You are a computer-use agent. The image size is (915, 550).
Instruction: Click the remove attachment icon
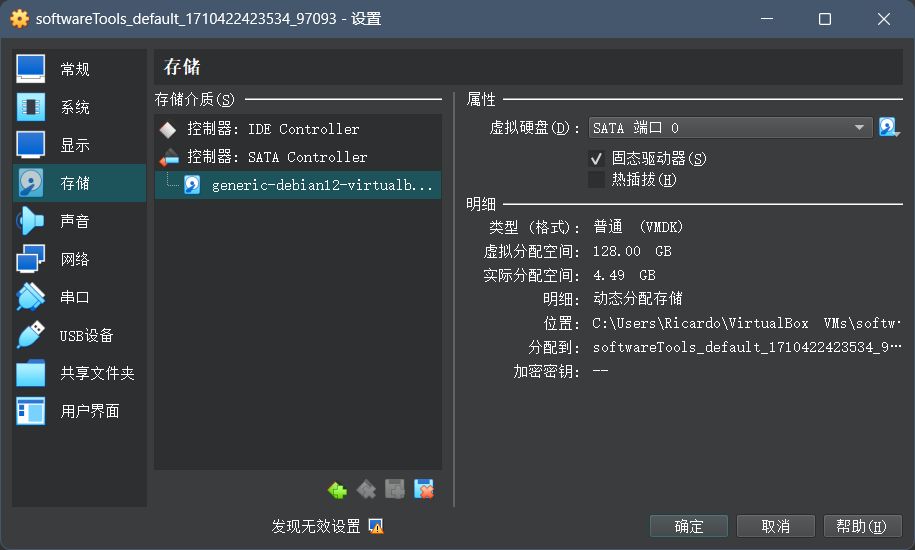click(424, 489)
